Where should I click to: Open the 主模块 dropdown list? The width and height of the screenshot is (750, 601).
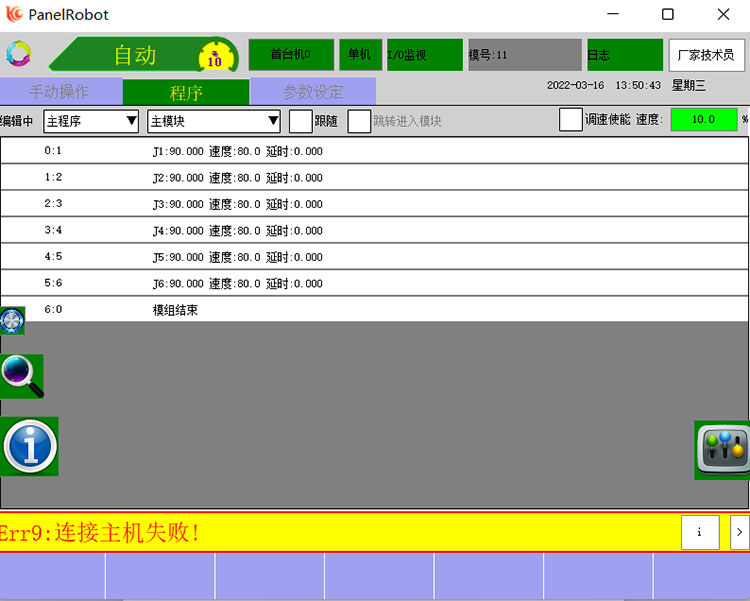click(x=214, y=121)
